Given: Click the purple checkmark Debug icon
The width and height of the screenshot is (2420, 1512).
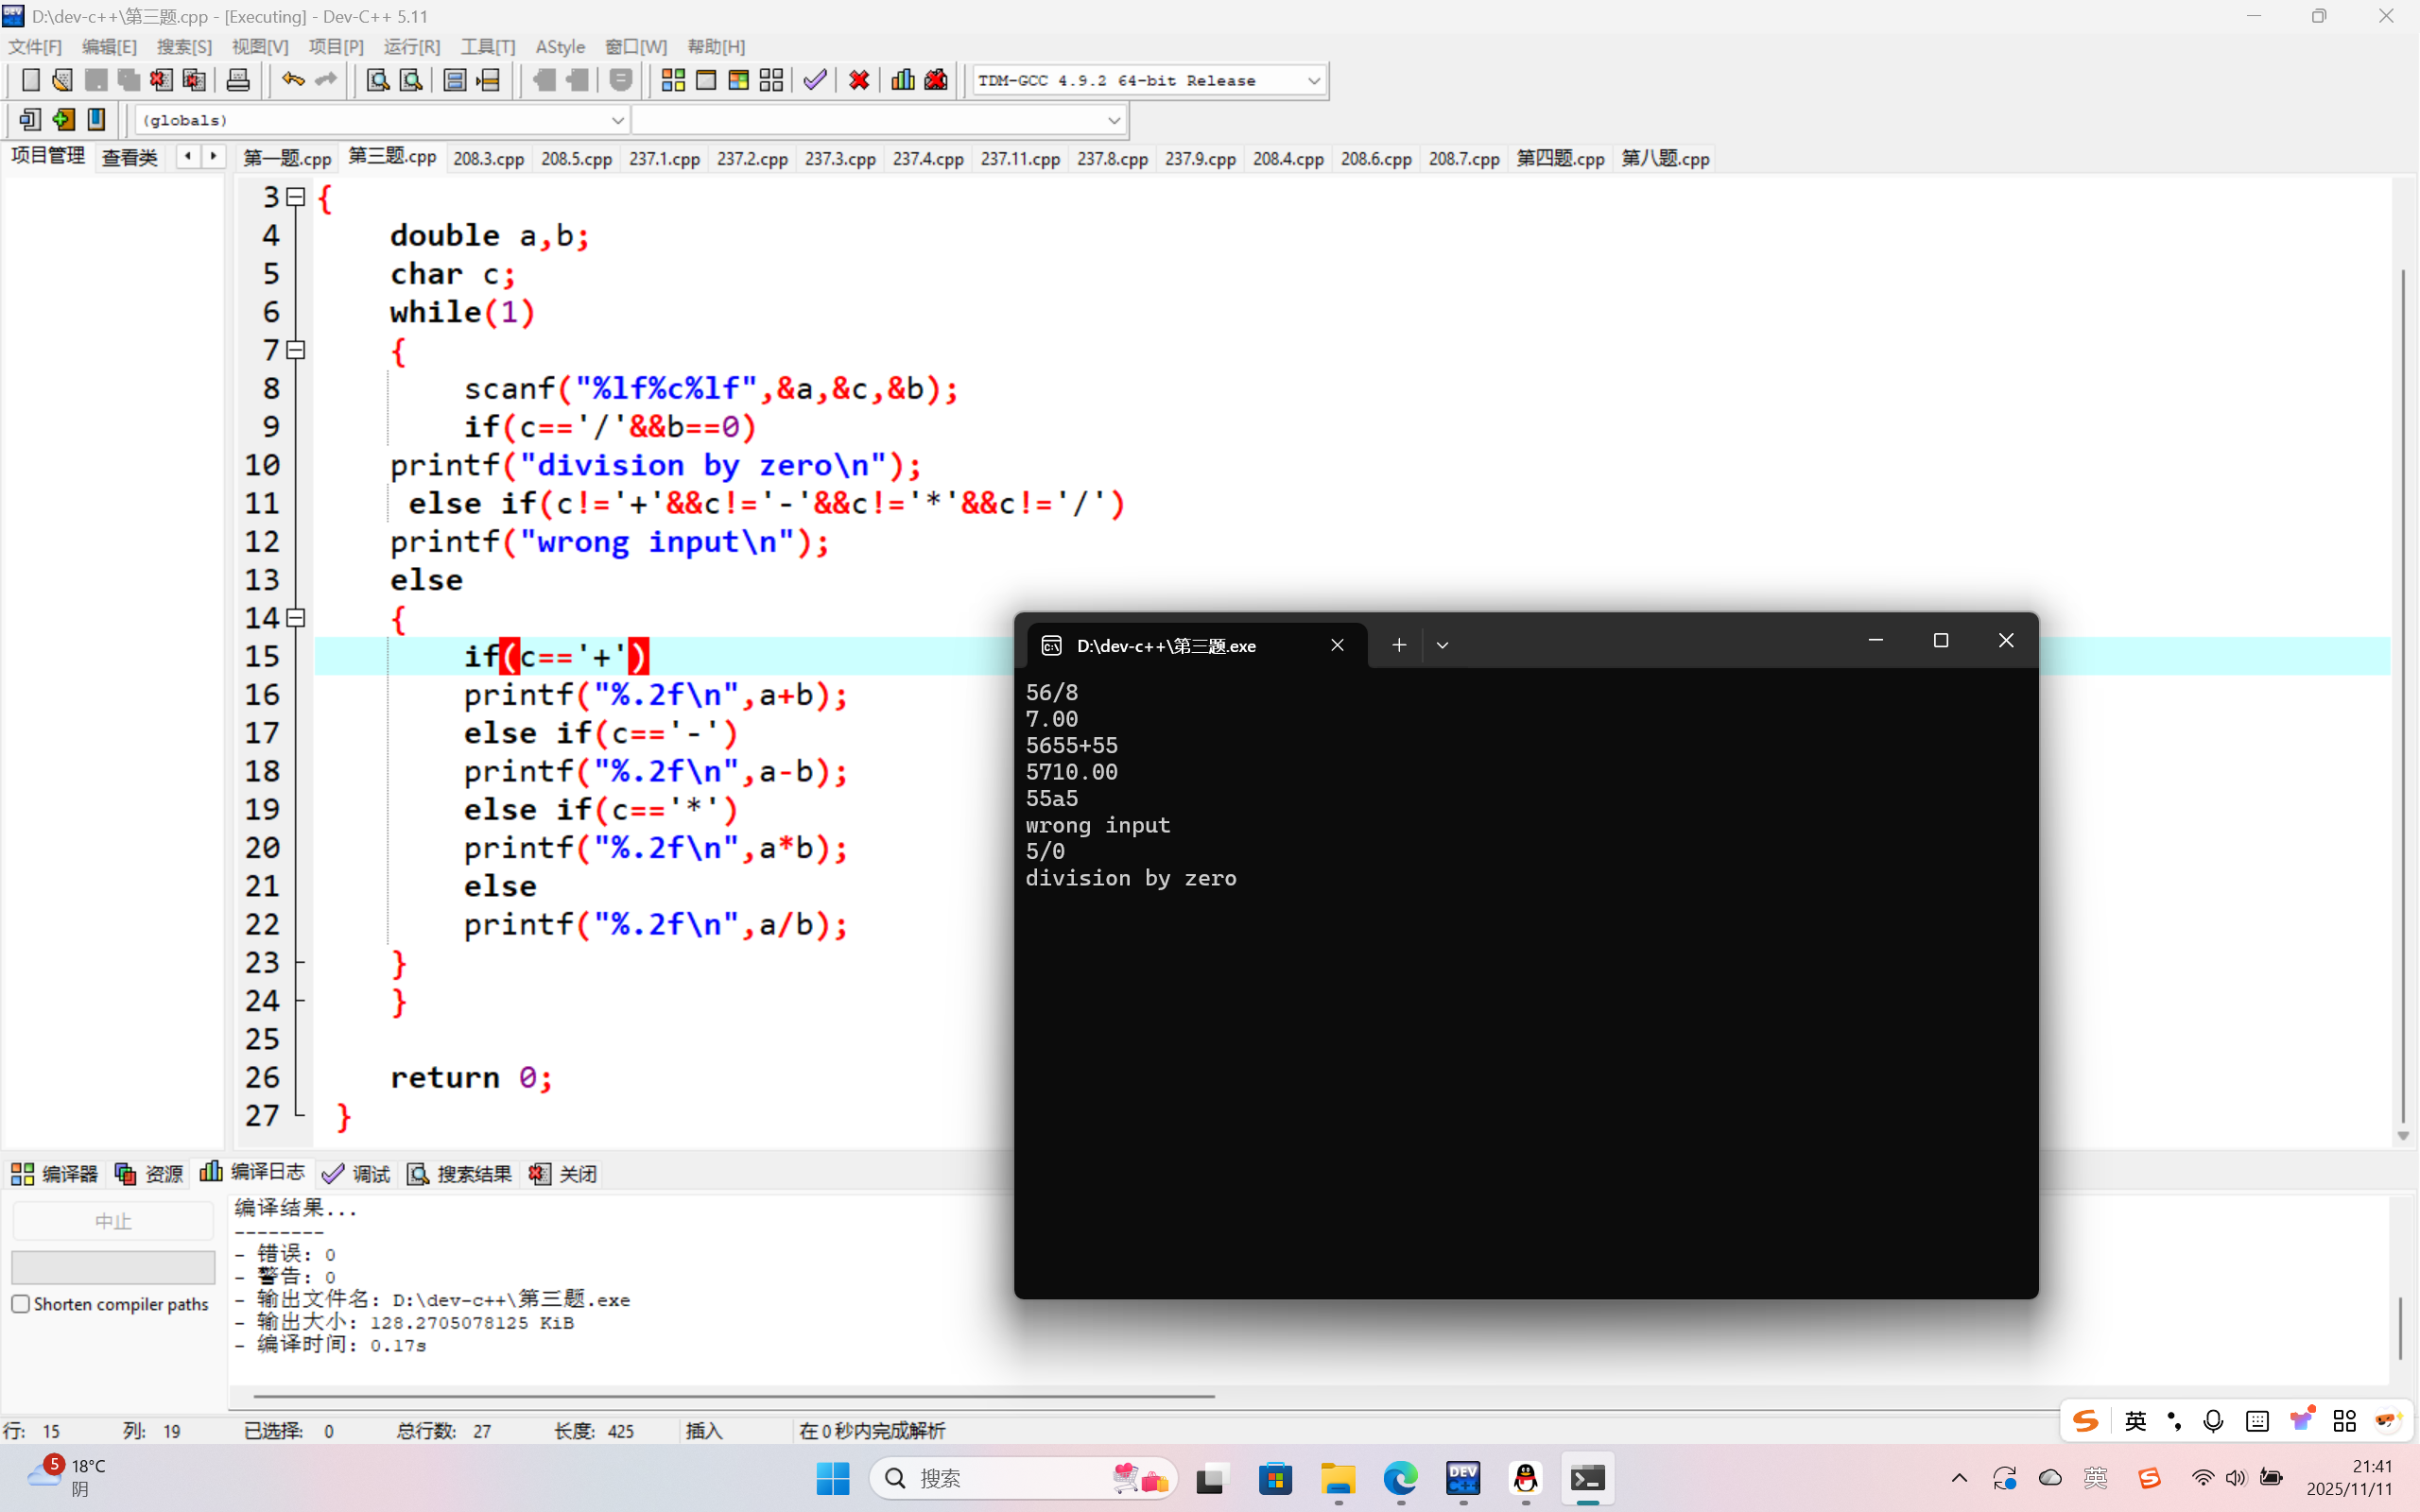Looking at the screenshot, I should (815, 80).
